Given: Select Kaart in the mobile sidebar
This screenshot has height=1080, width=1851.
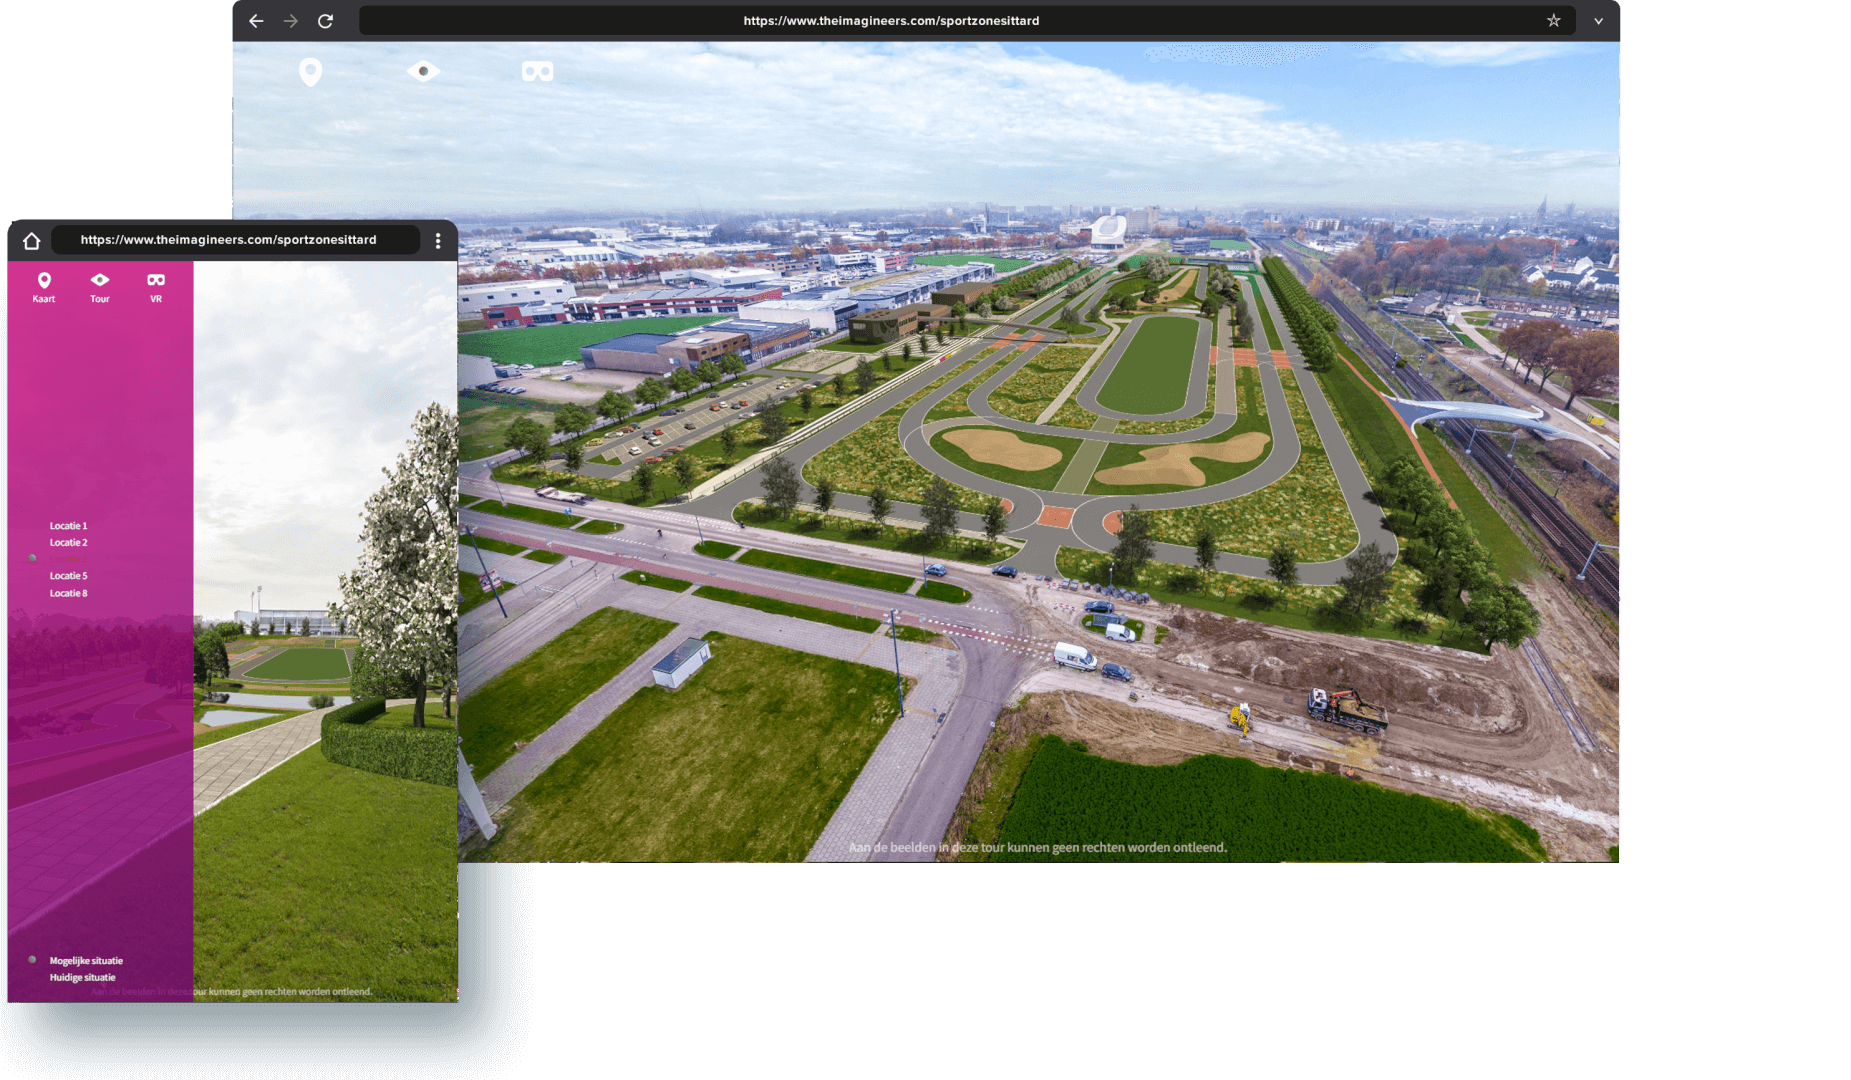Looking at the screenshot, I should [42, 287].
